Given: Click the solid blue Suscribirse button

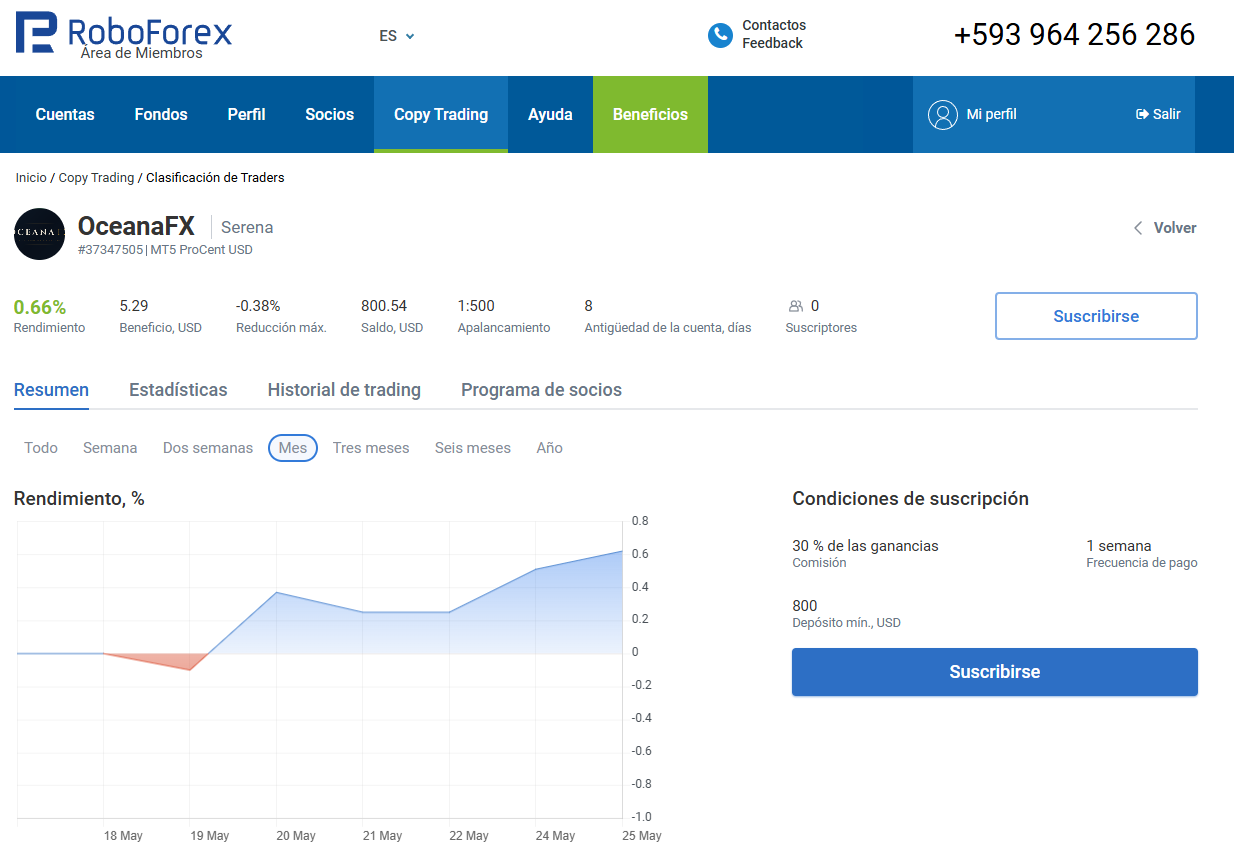Looking at the screenshot, I should tap(995, 672).
